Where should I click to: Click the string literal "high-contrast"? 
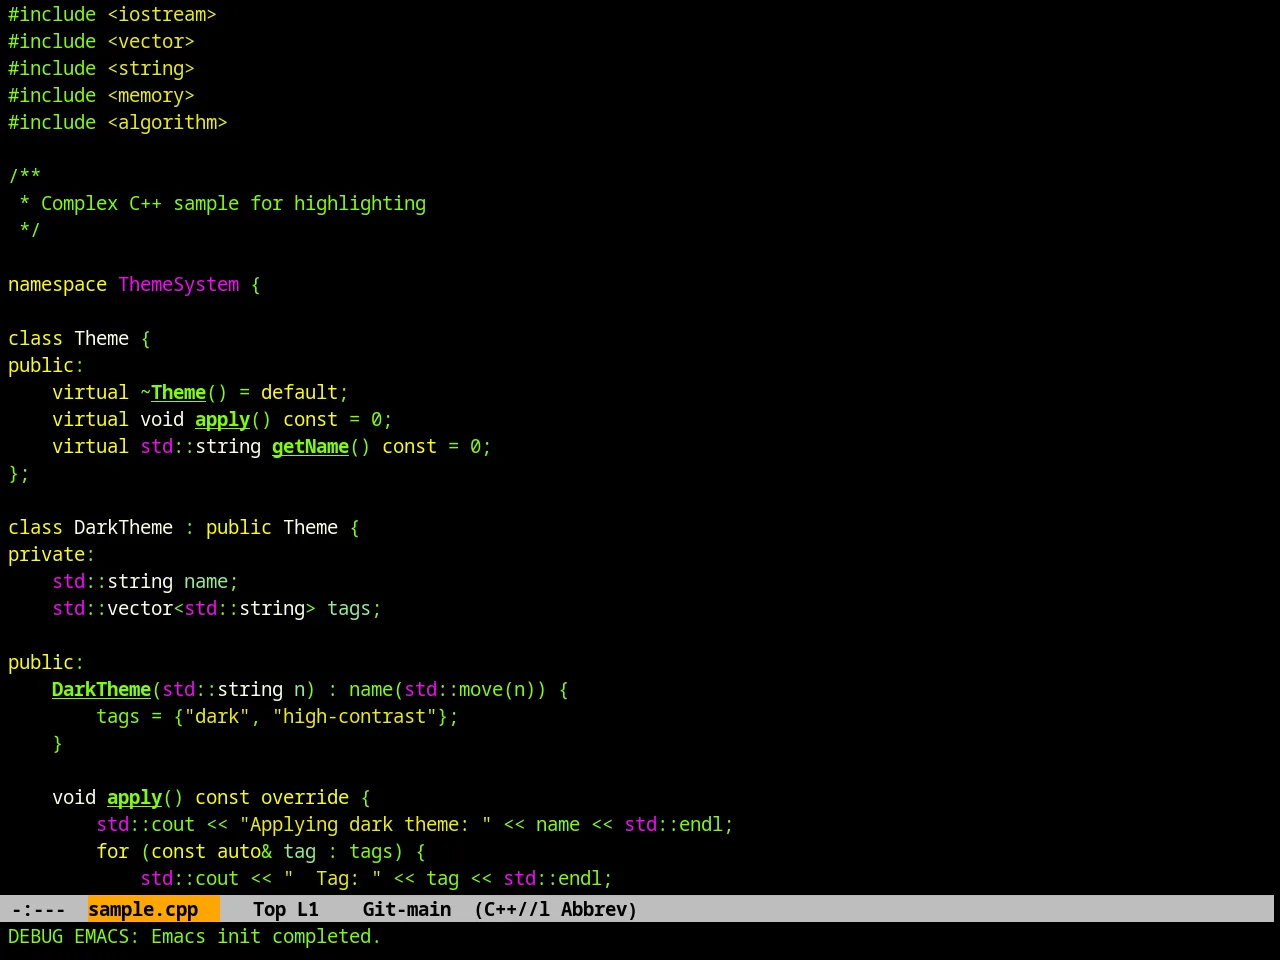(x=354, y=716)
